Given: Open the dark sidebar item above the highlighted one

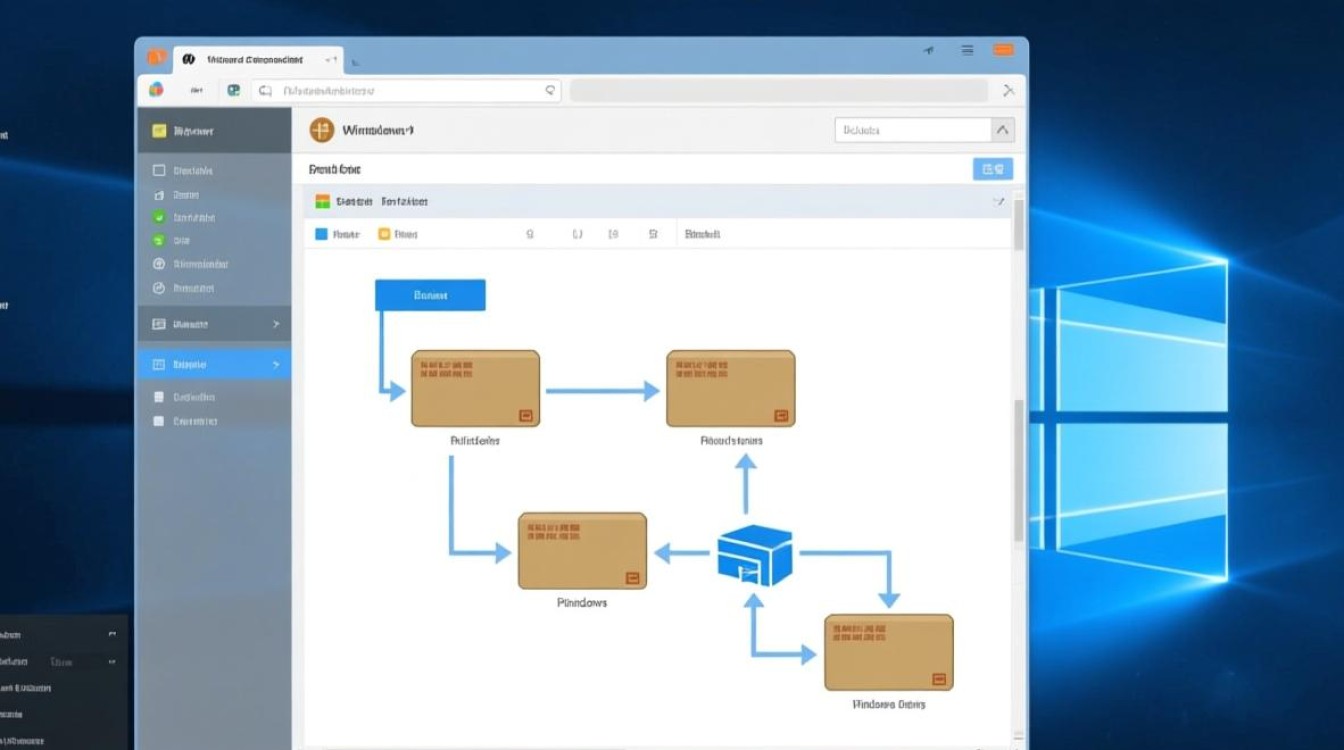Looking at the screenshot, I should tap(214, 324).
